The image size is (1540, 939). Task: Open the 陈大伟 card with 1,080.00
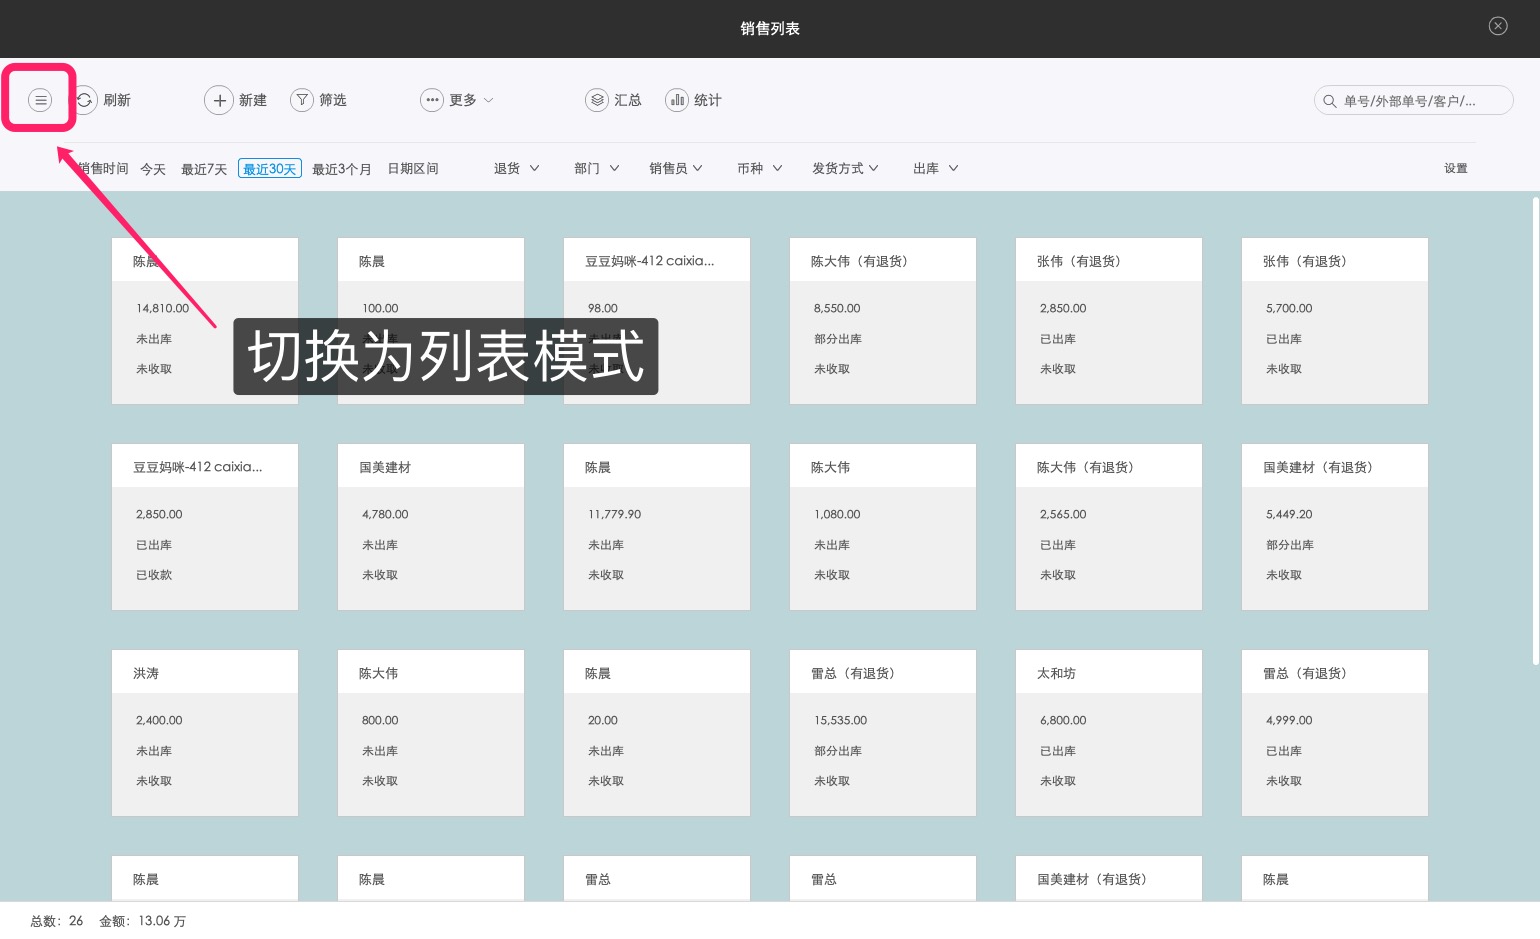883,527
